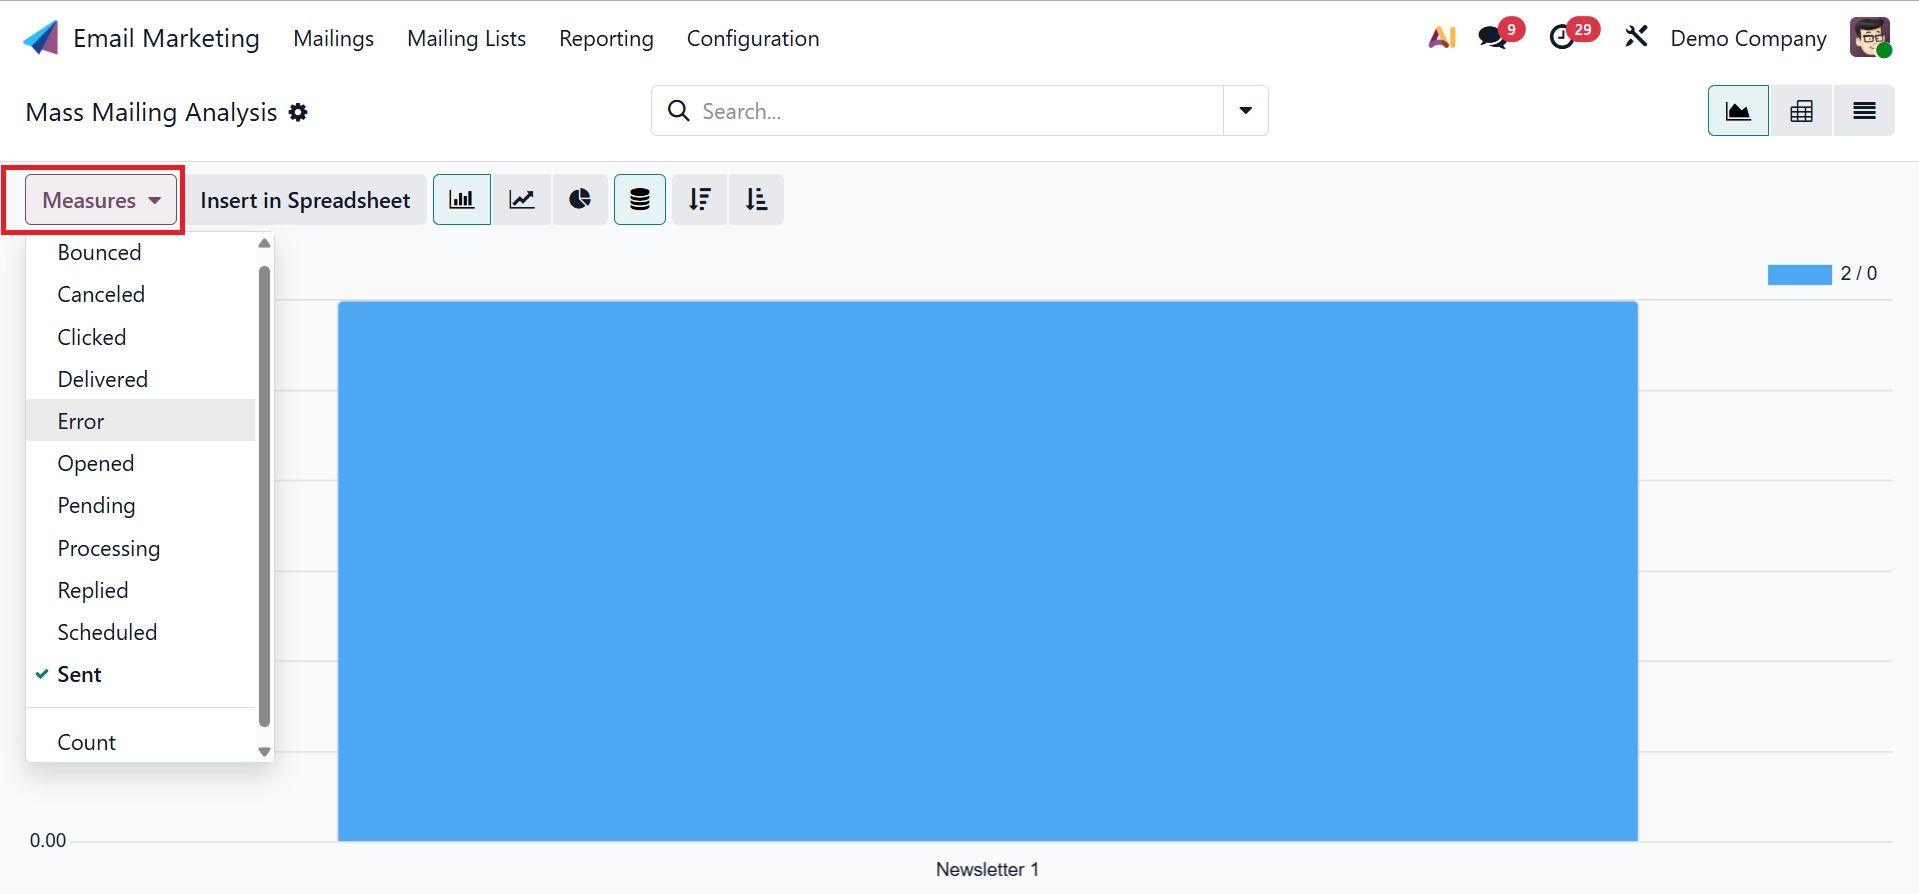The height and width of the screenshot is (894, 1919).
Task: Select the Scheduled measure
Action: [x=141, y=632]
